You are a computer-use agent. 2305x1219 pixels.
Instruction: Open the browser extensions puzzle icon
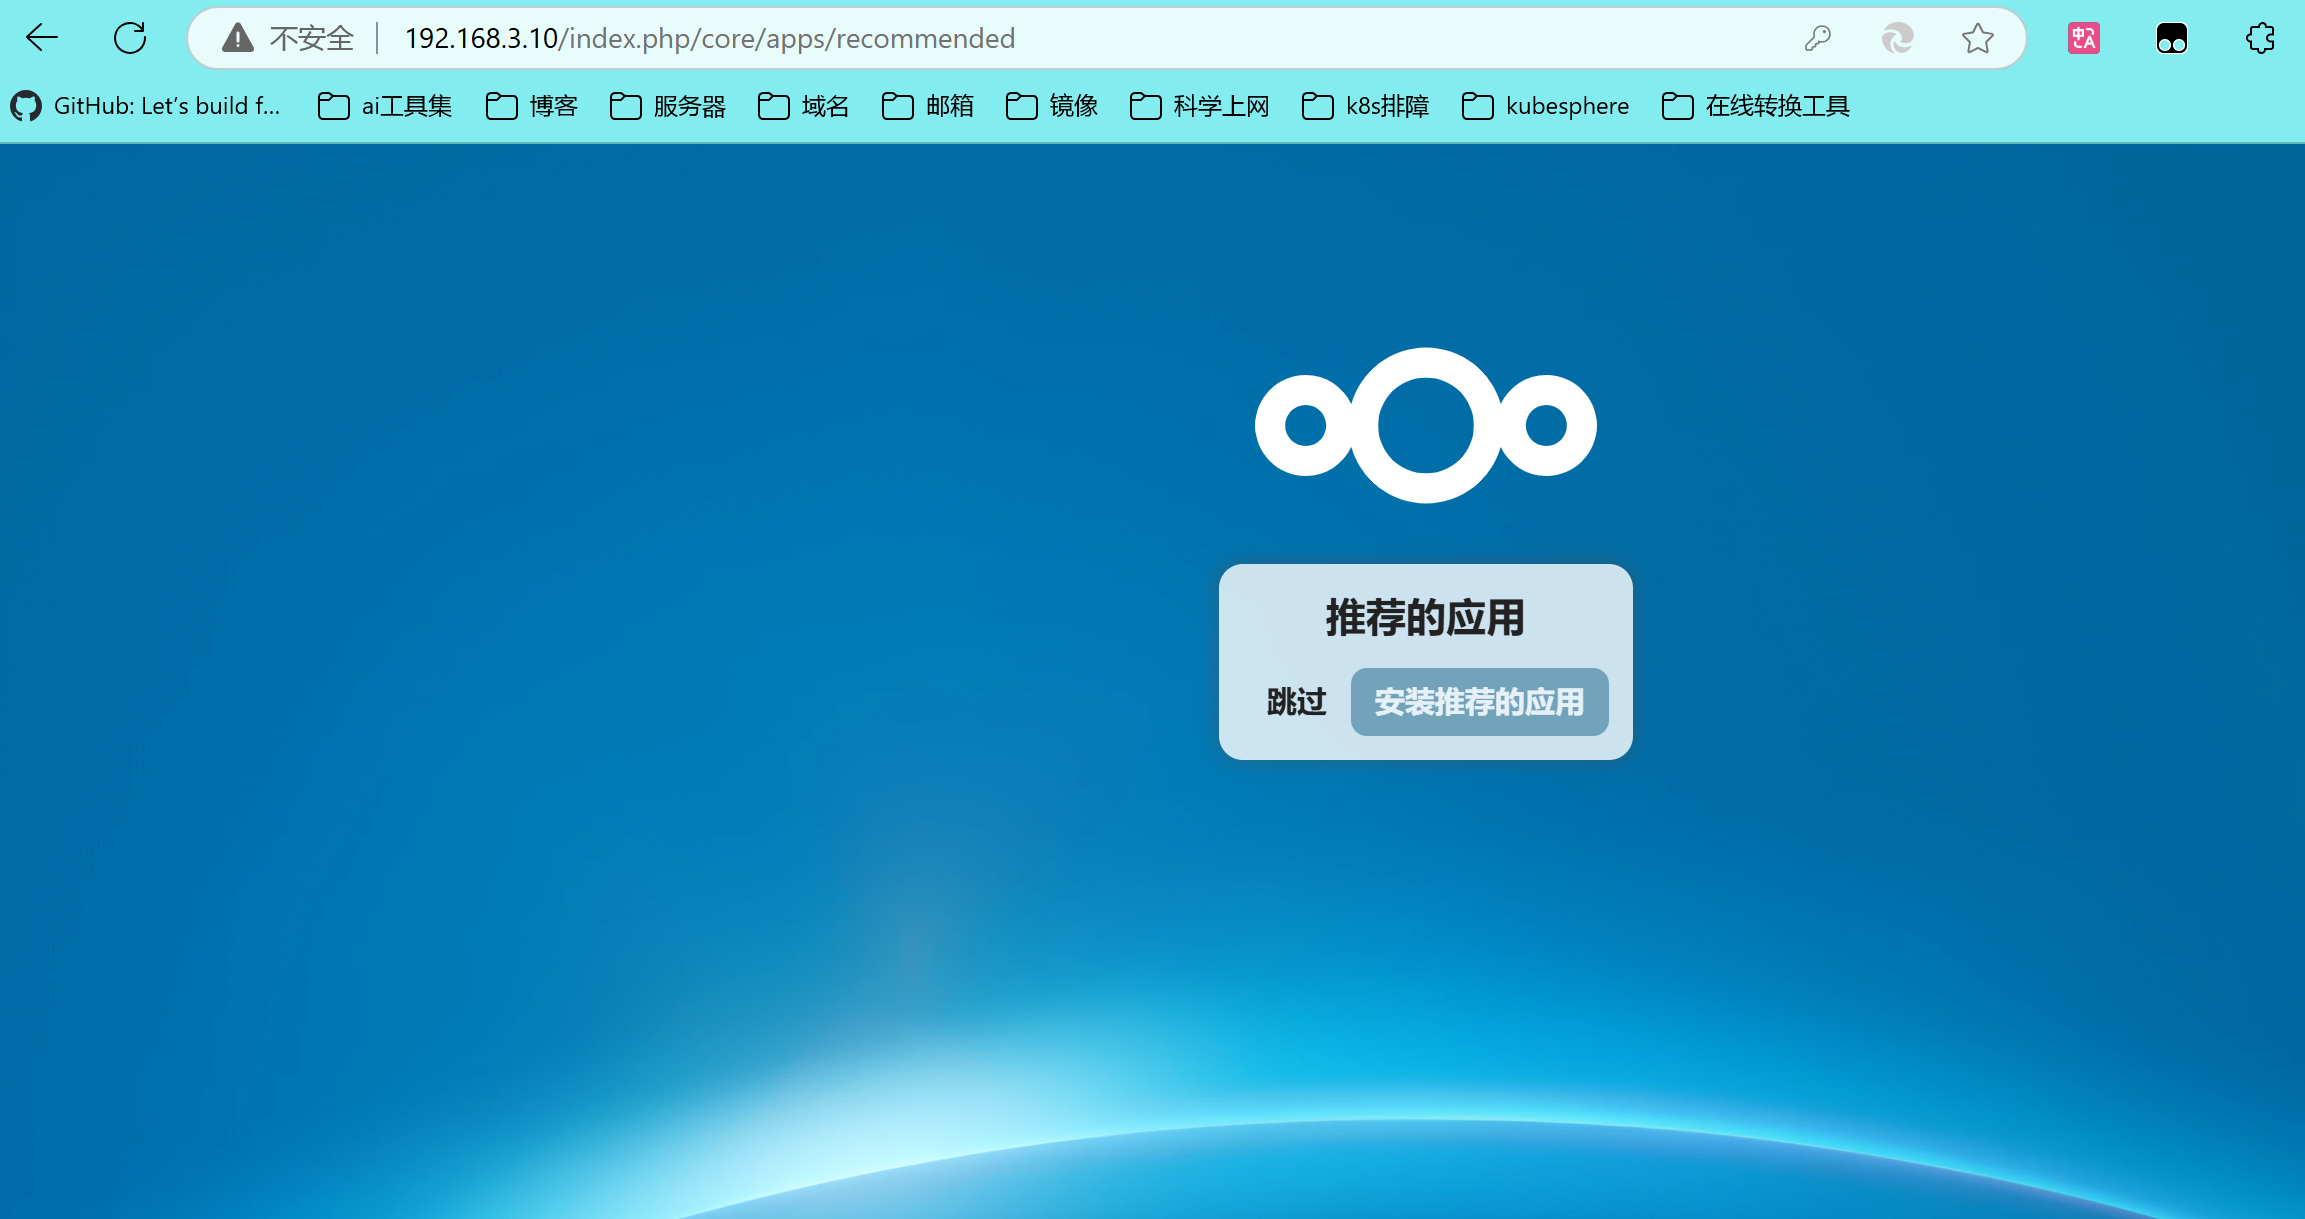tap(2260, 38)
